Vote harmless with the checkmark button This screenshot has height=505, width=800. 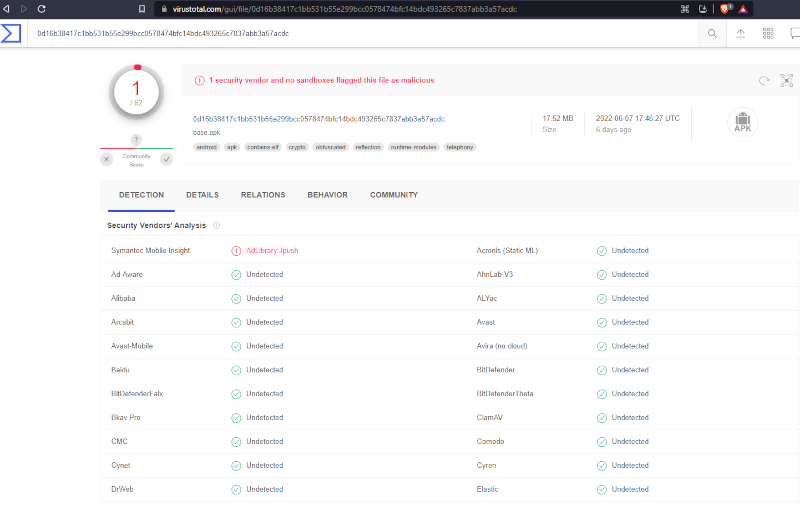pos(166,159)
